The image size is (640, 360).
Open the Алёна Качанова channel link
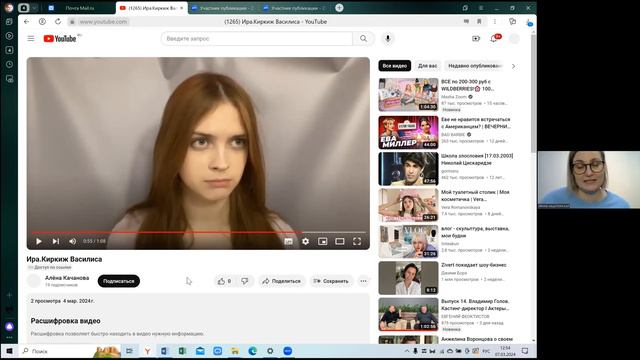tap(67, 278)
